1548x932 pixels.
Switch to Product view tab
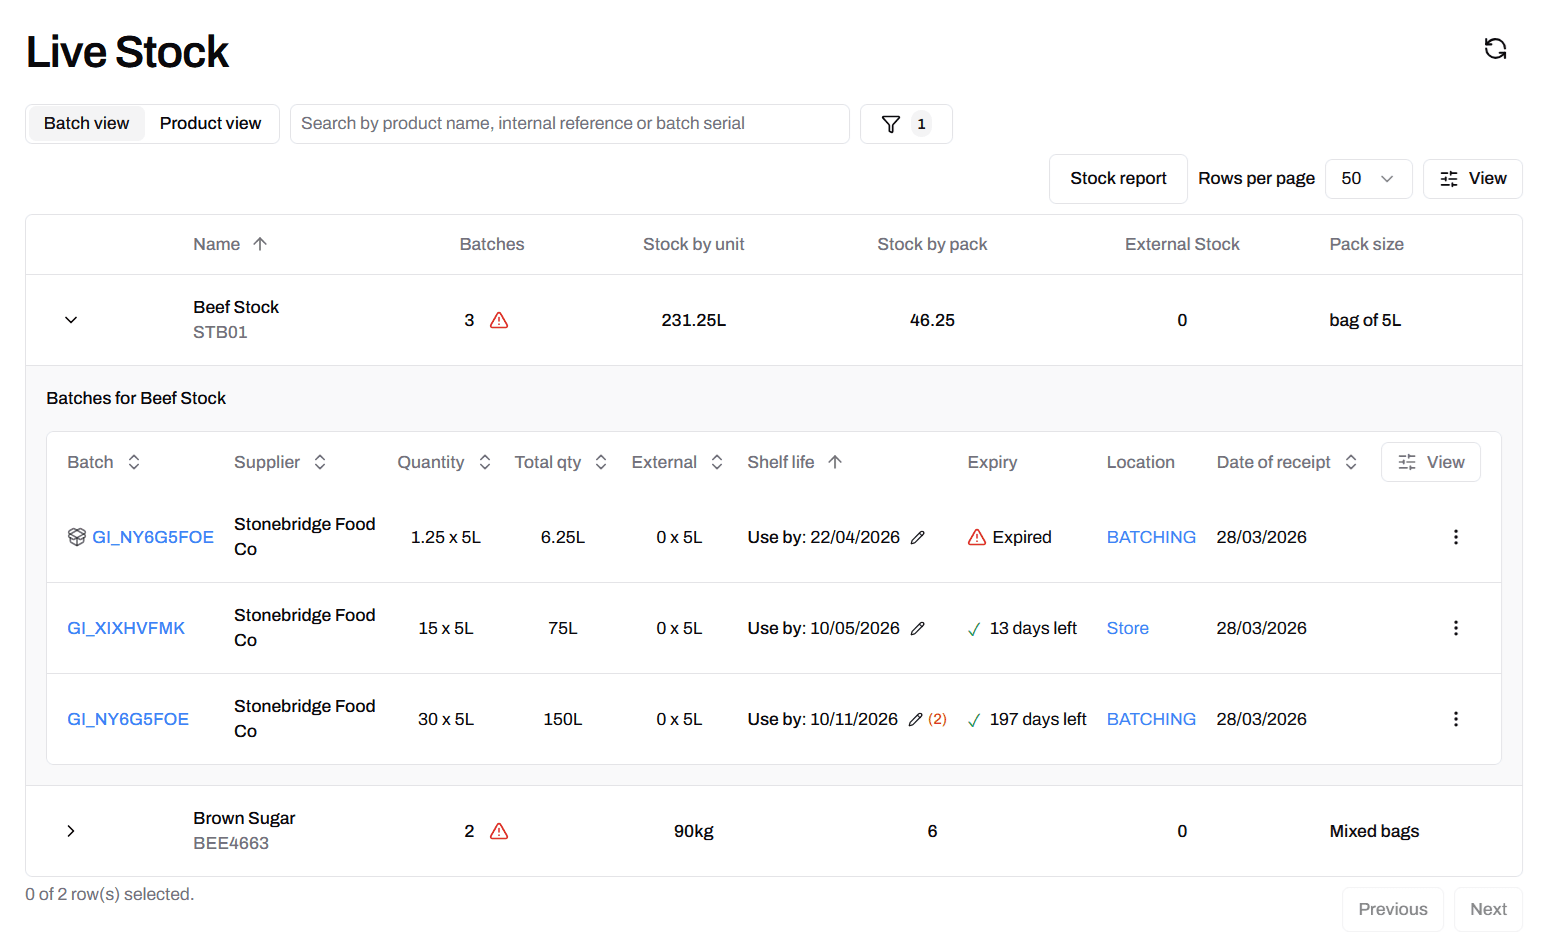(x=210, y=124)
